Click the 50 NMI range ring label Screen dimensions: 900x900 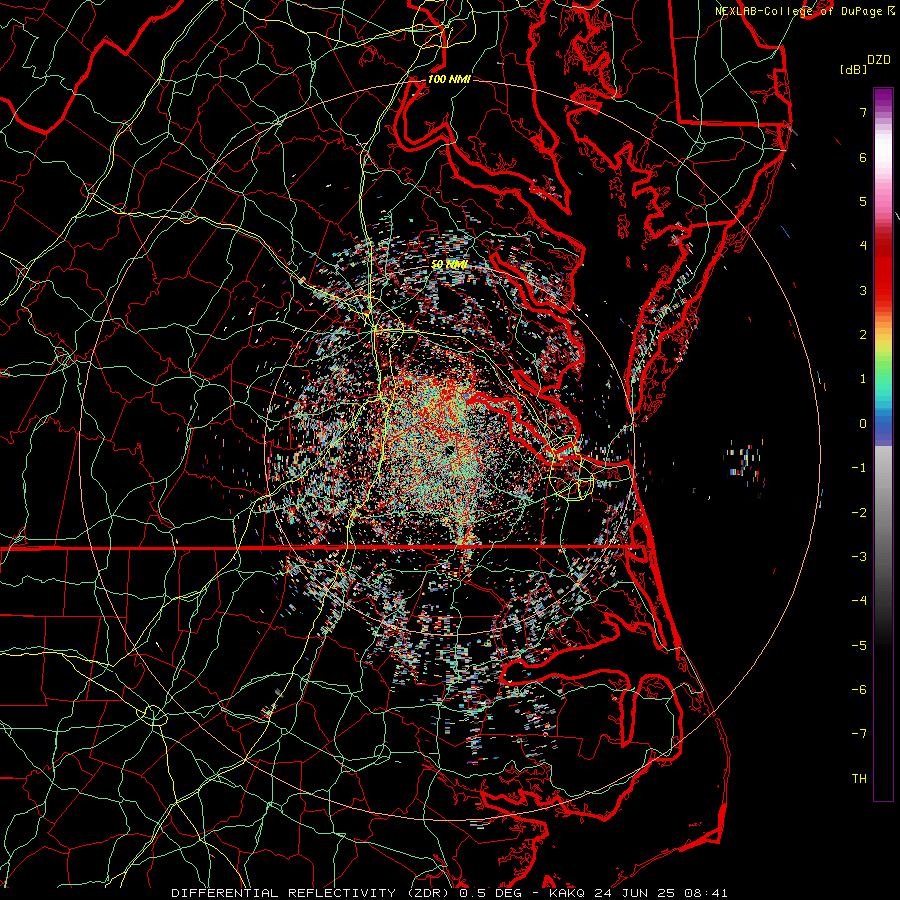(449, 264)
